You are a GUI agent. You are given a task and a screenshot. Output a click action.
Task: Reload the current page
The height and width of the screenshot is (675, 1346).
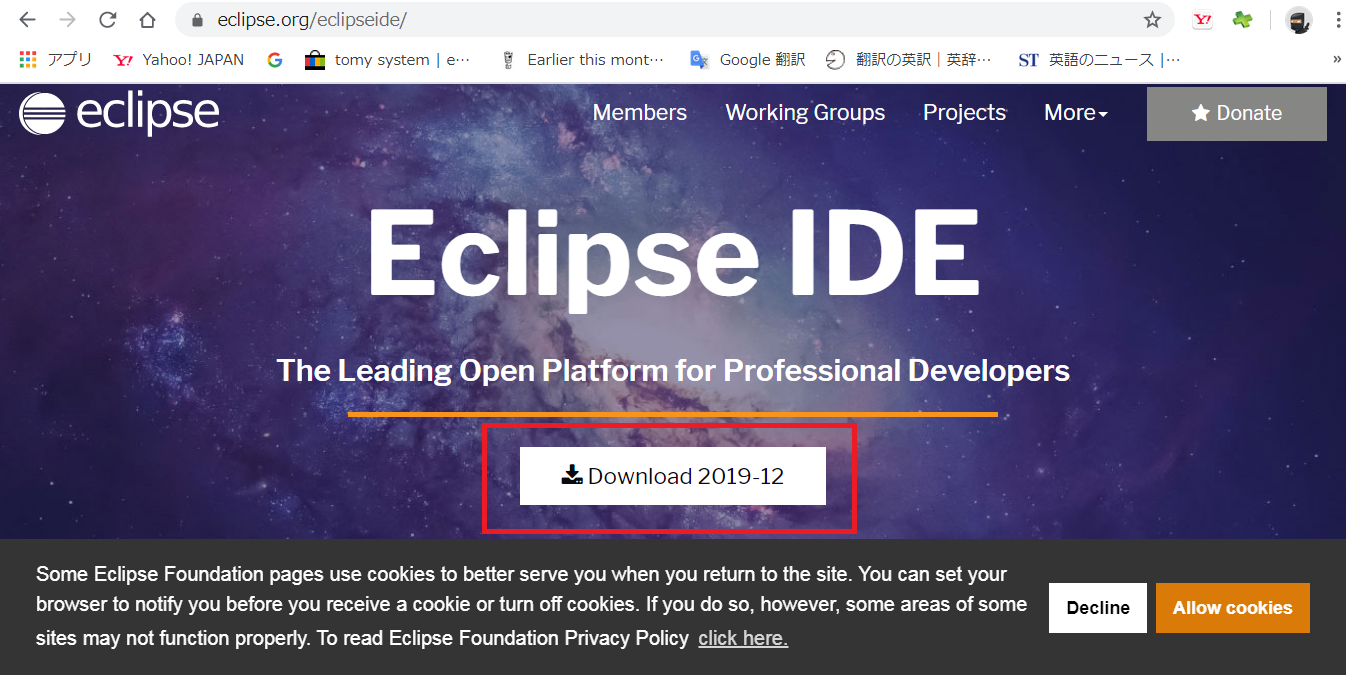tap(105, 19)
